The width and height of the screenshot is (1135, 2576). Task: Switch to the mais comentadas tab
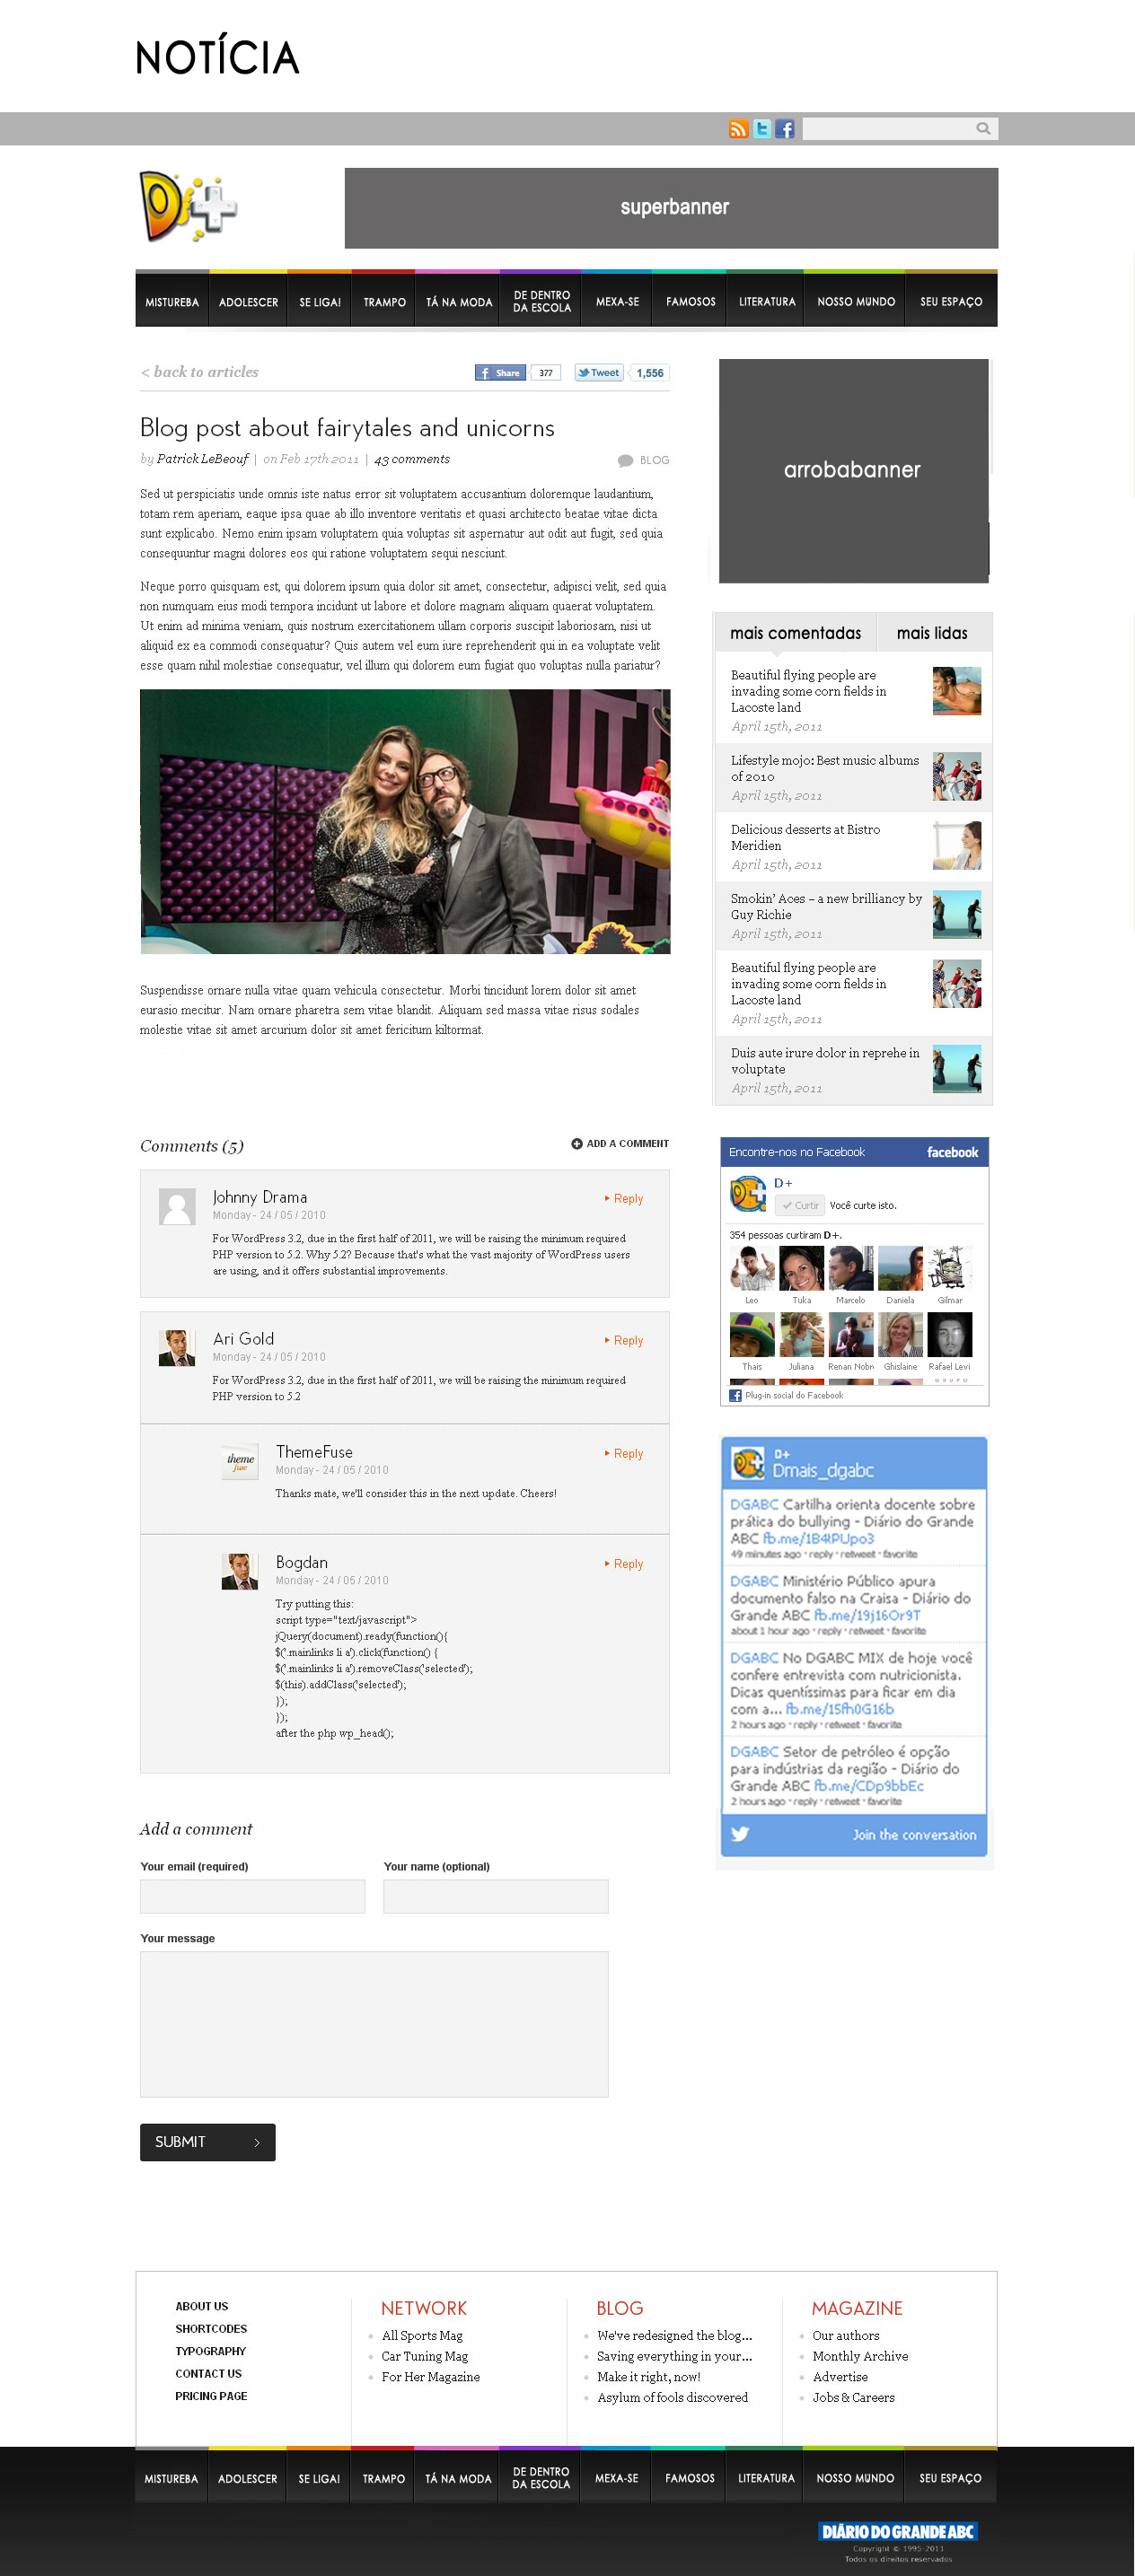coord(796,633)
